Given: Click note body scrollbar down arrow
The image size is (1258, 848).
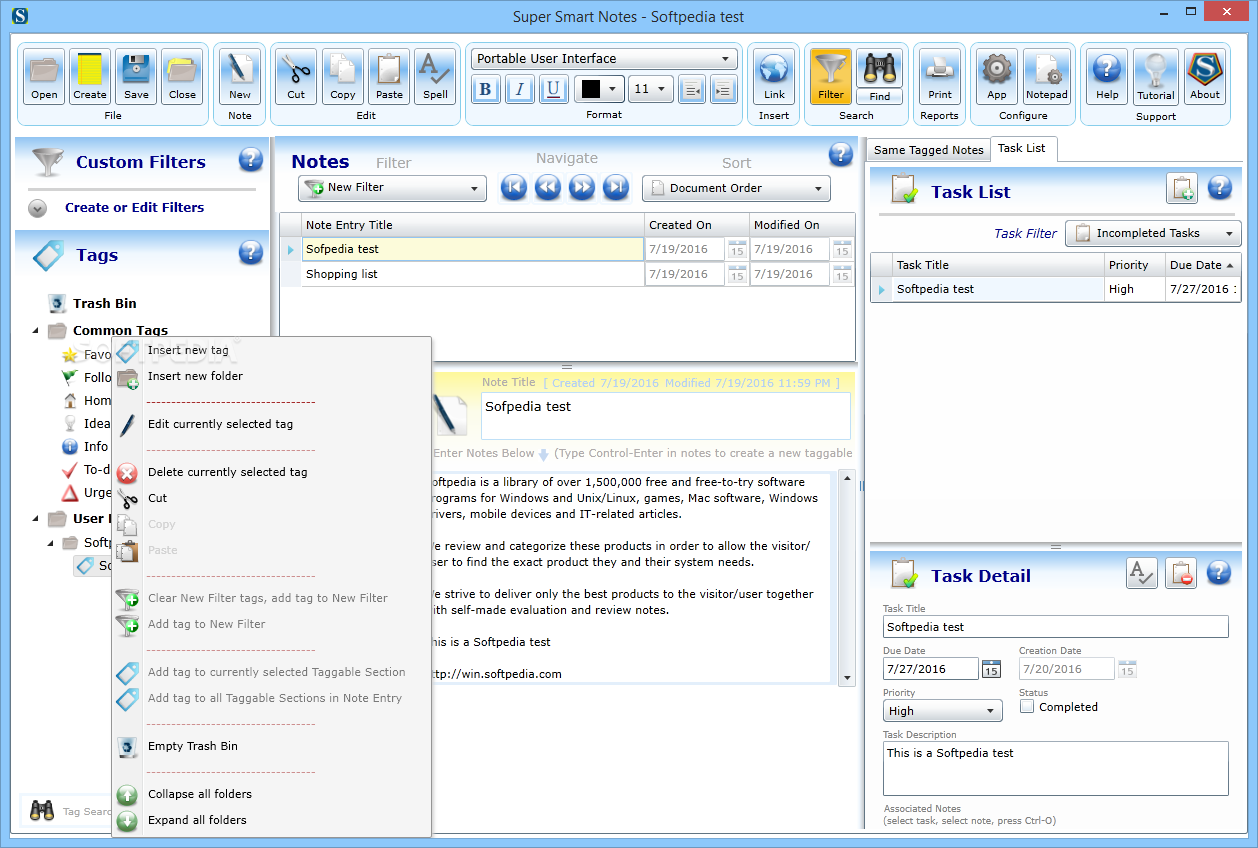Looking at the screenshot, I should (848, 678).
